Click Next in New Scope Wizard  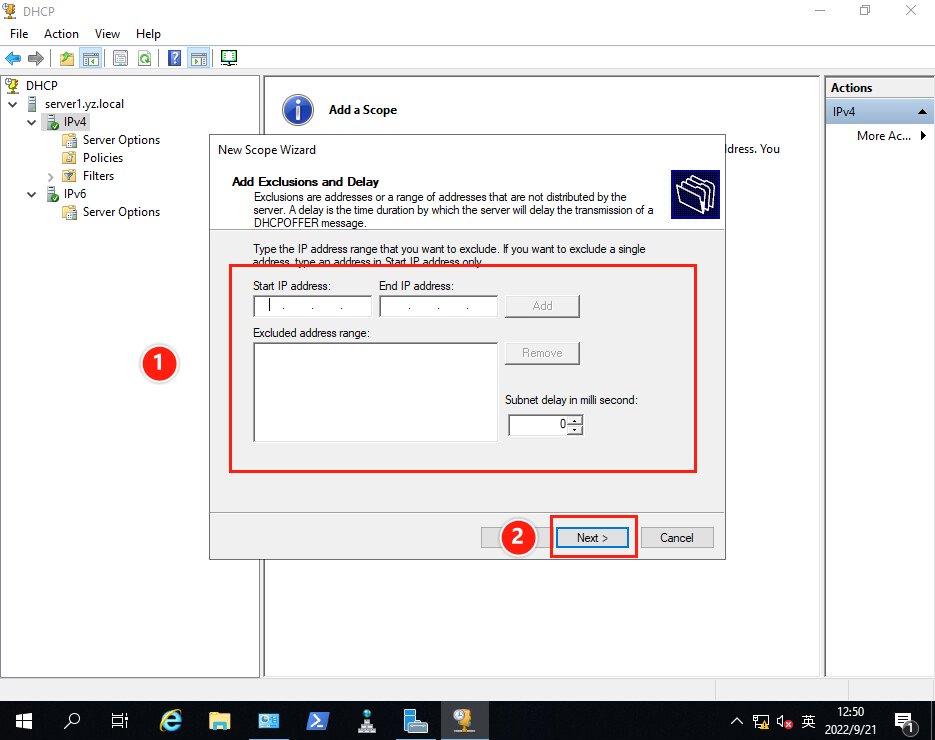(592, 537)
